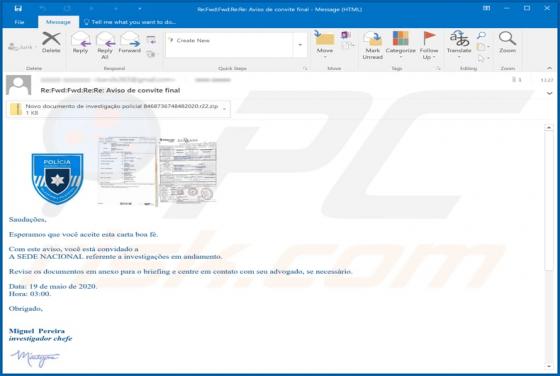Click the greeting Saudações
560x376 pixels.
tap(28, 220)
